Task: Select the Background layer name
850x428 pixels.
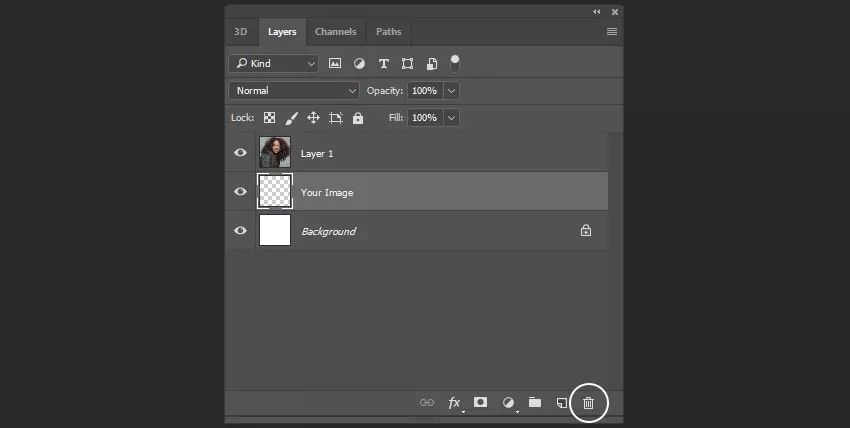Action: (x=329, y=231)
